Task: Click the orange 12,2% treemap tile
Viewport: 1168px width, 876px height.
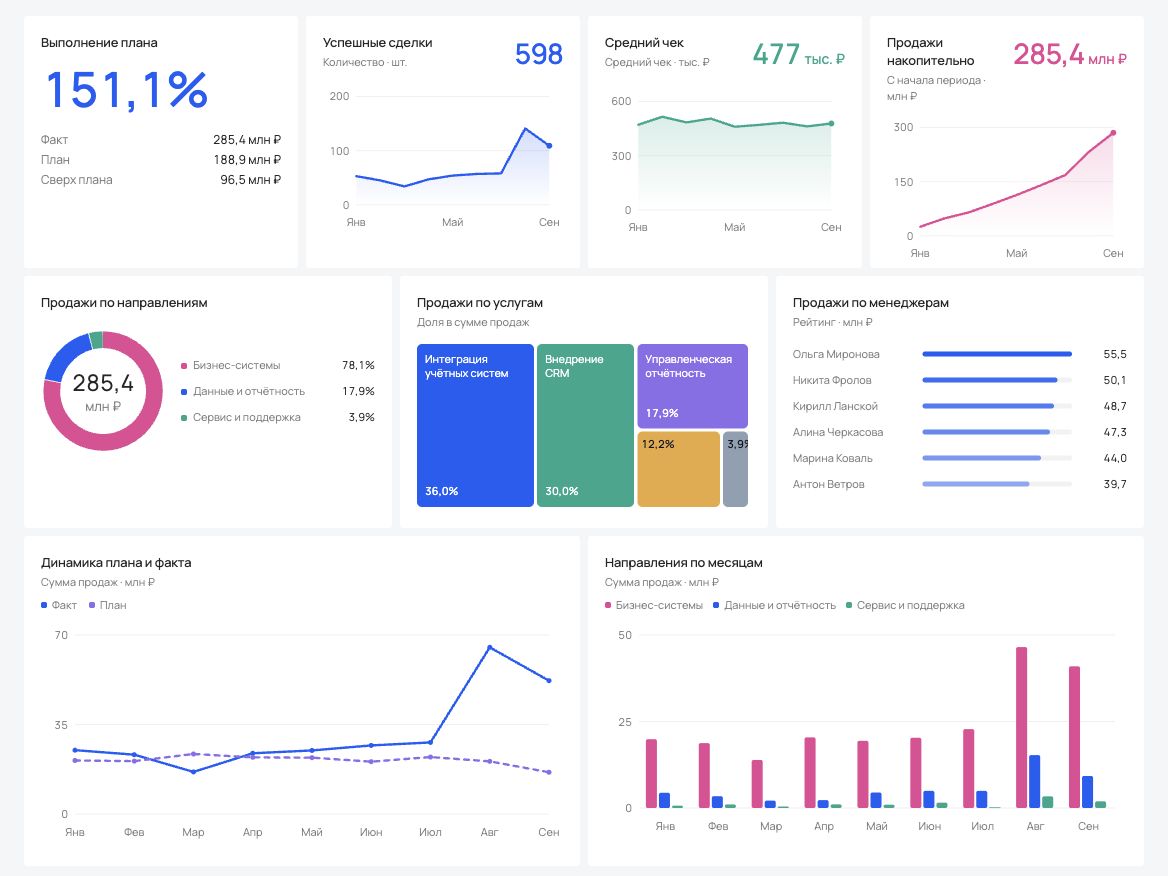Action: 679,469
